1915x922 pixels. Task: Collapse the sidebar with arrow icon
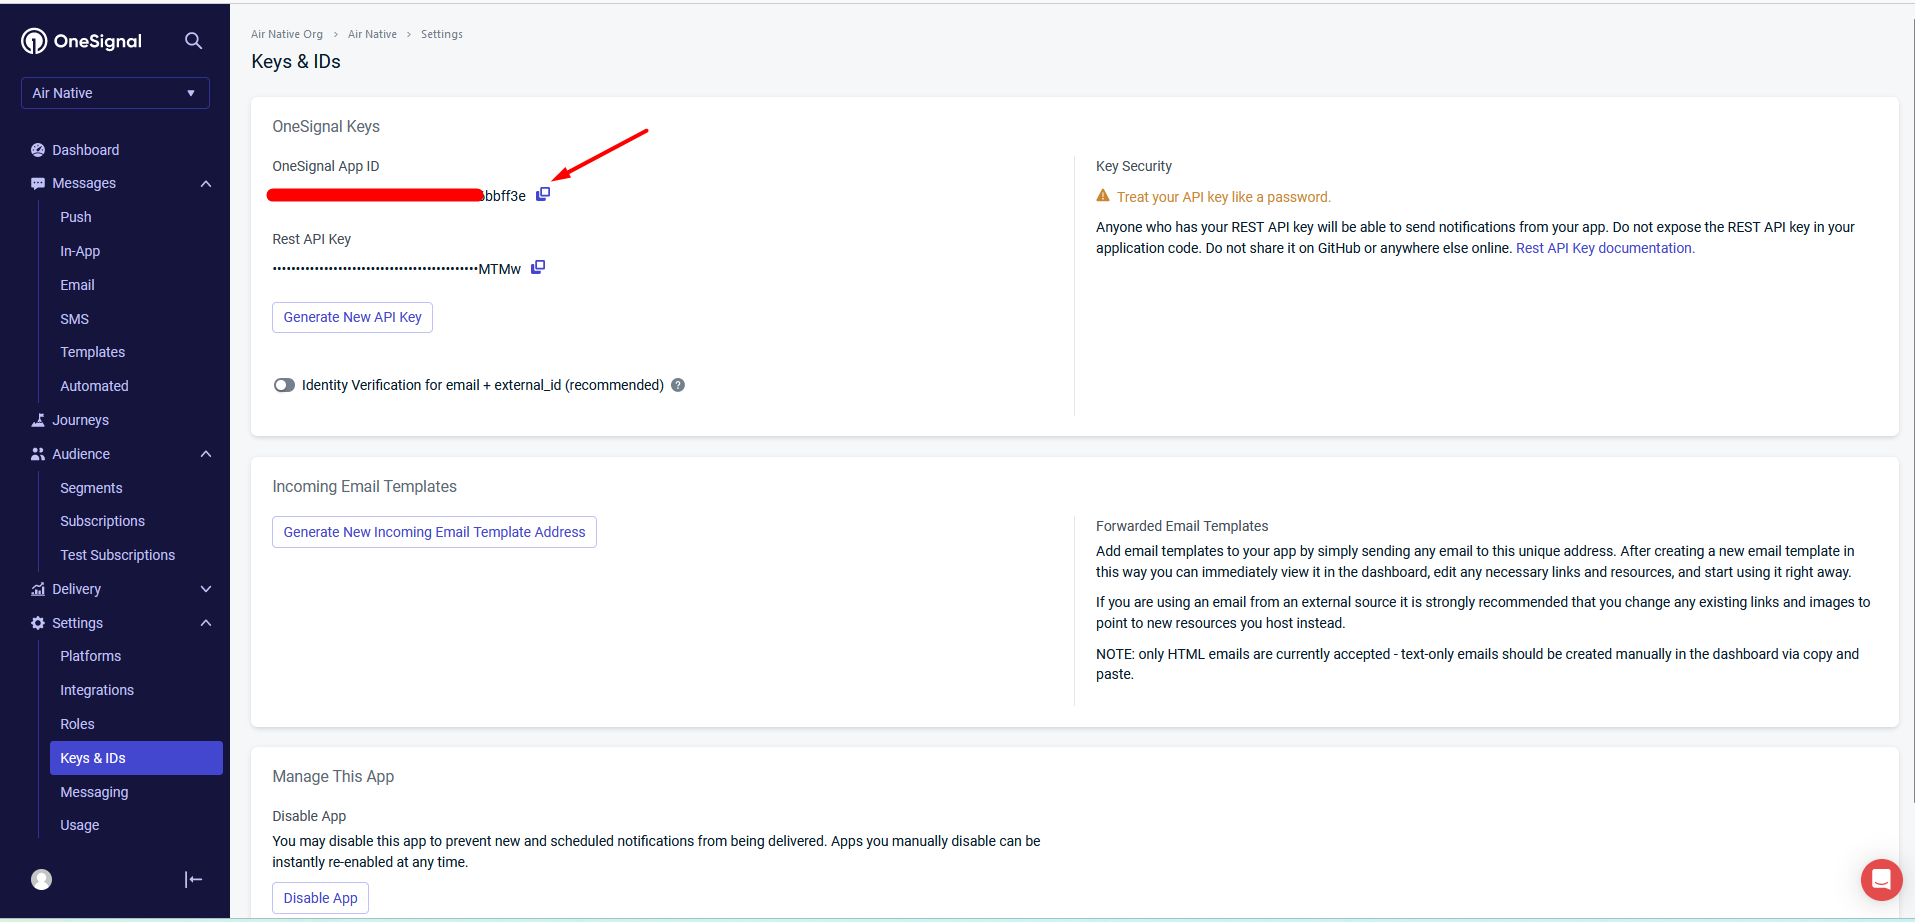click(x=194, y=879)
